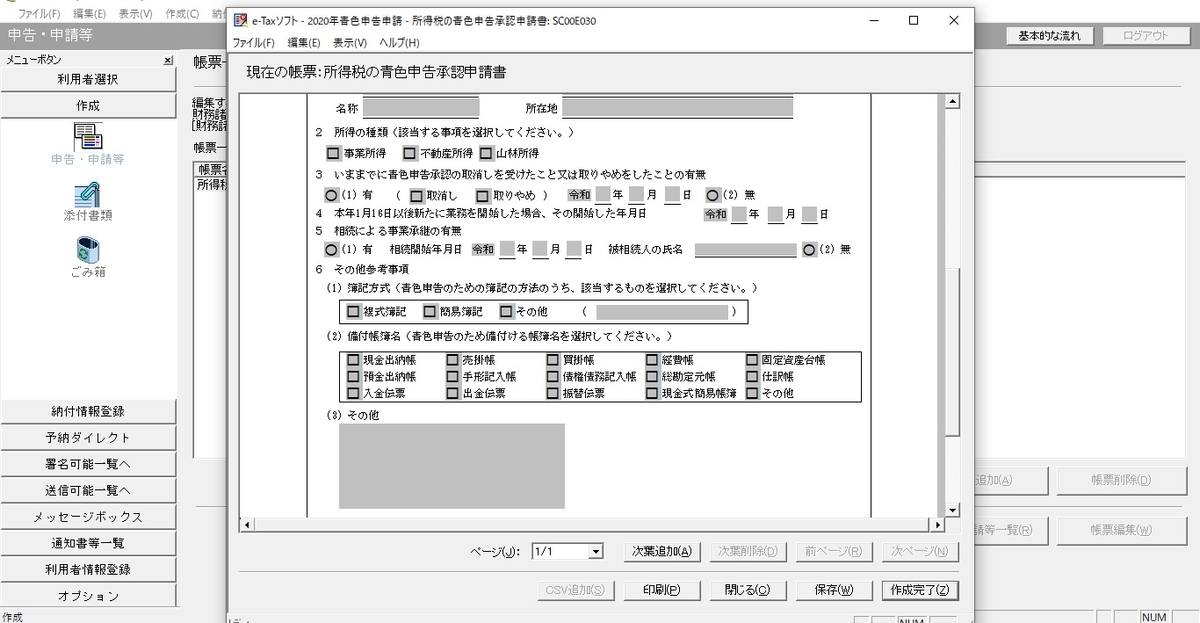Open 作成(C) menu in the background window
Viewport: 1200px width, 623px height.
[182, 14]
